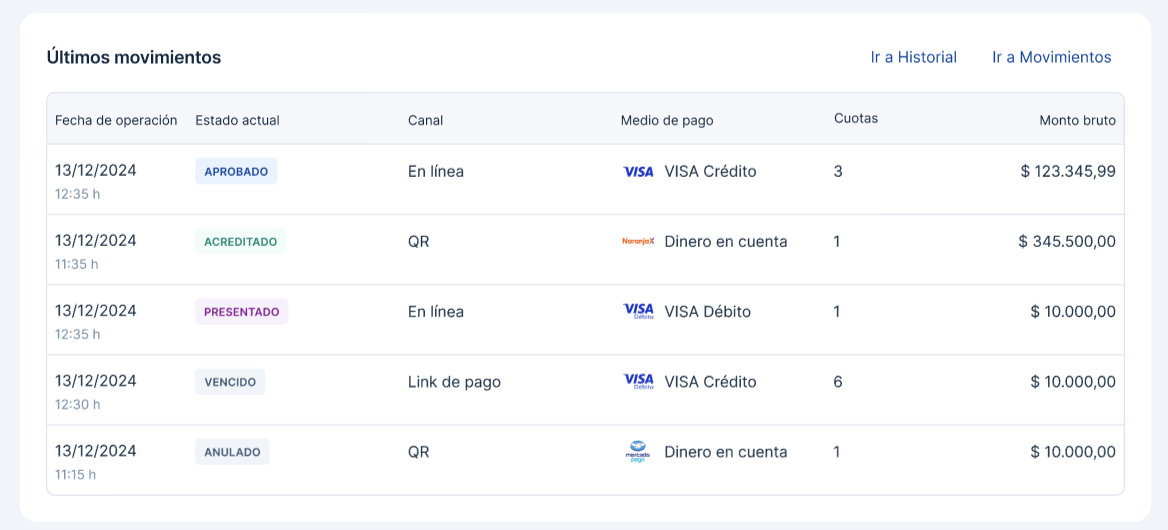The height and width of the screenshot is (530, 1168).
Task: Select the VENCIDO status badge
Action: (x=230, y=381)
